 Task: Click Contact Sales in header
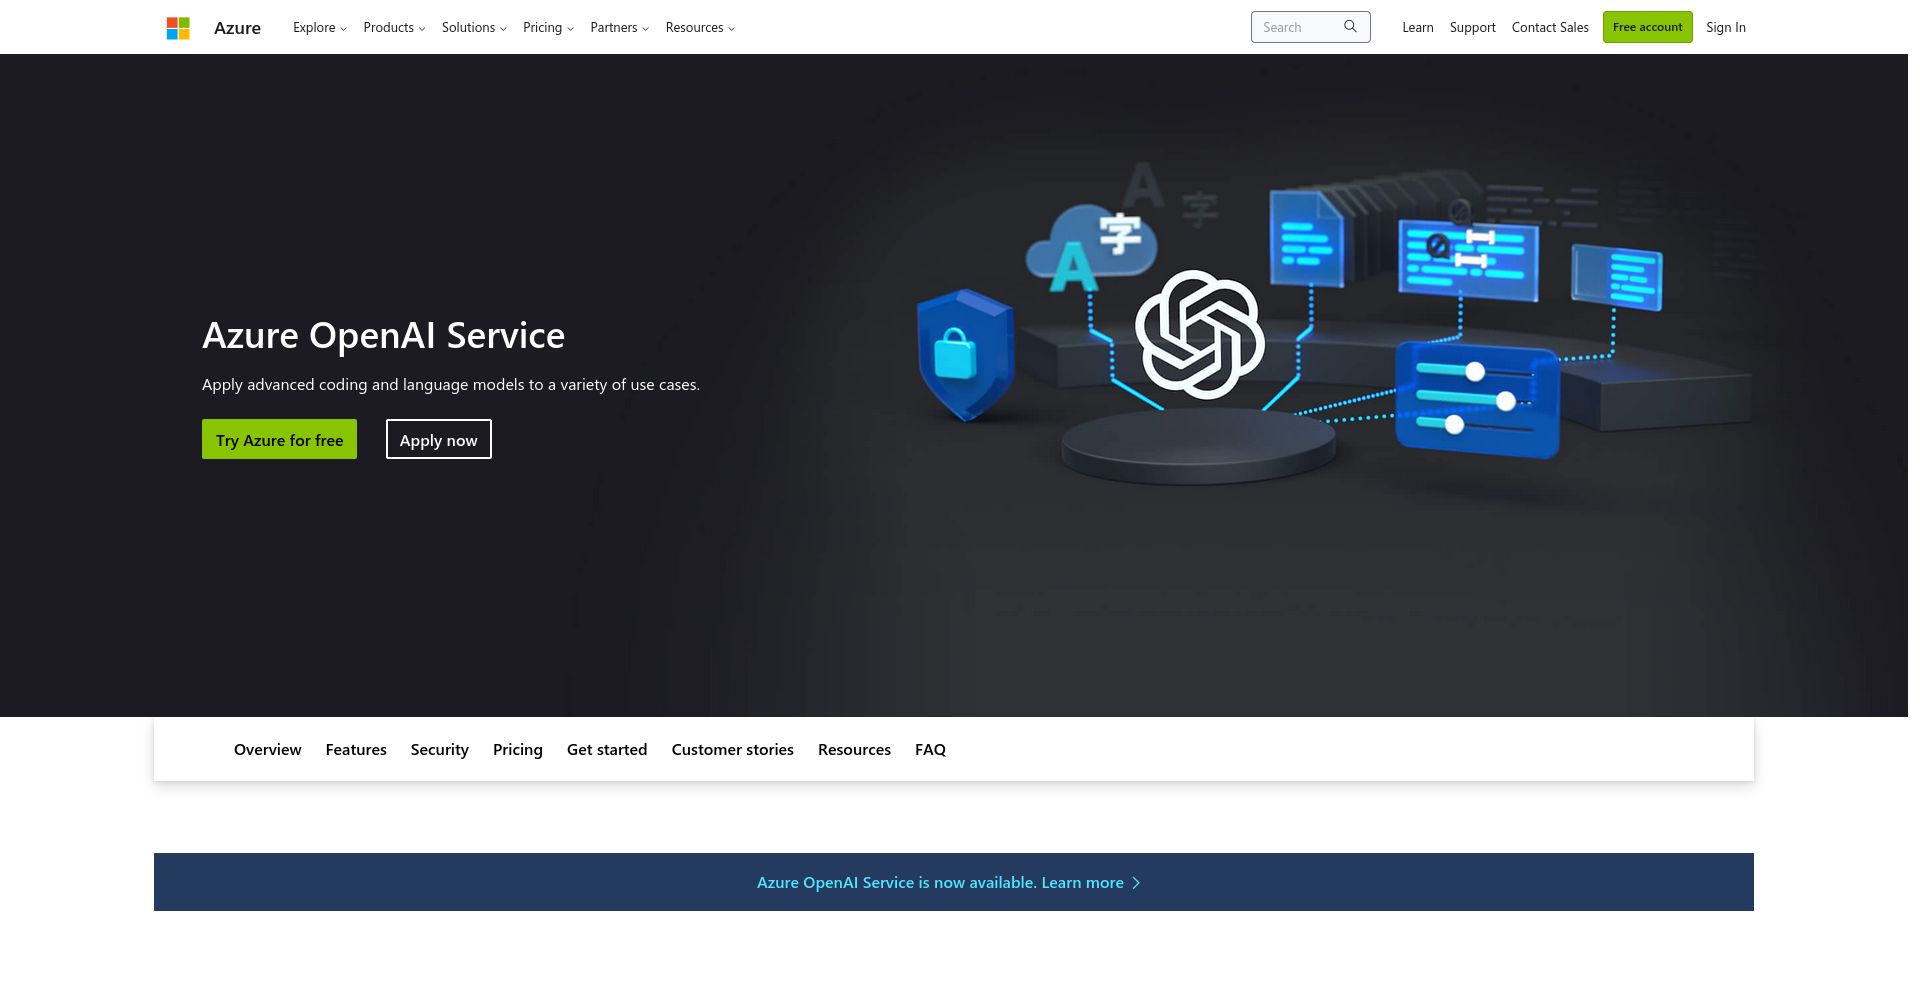point(1550,28)
